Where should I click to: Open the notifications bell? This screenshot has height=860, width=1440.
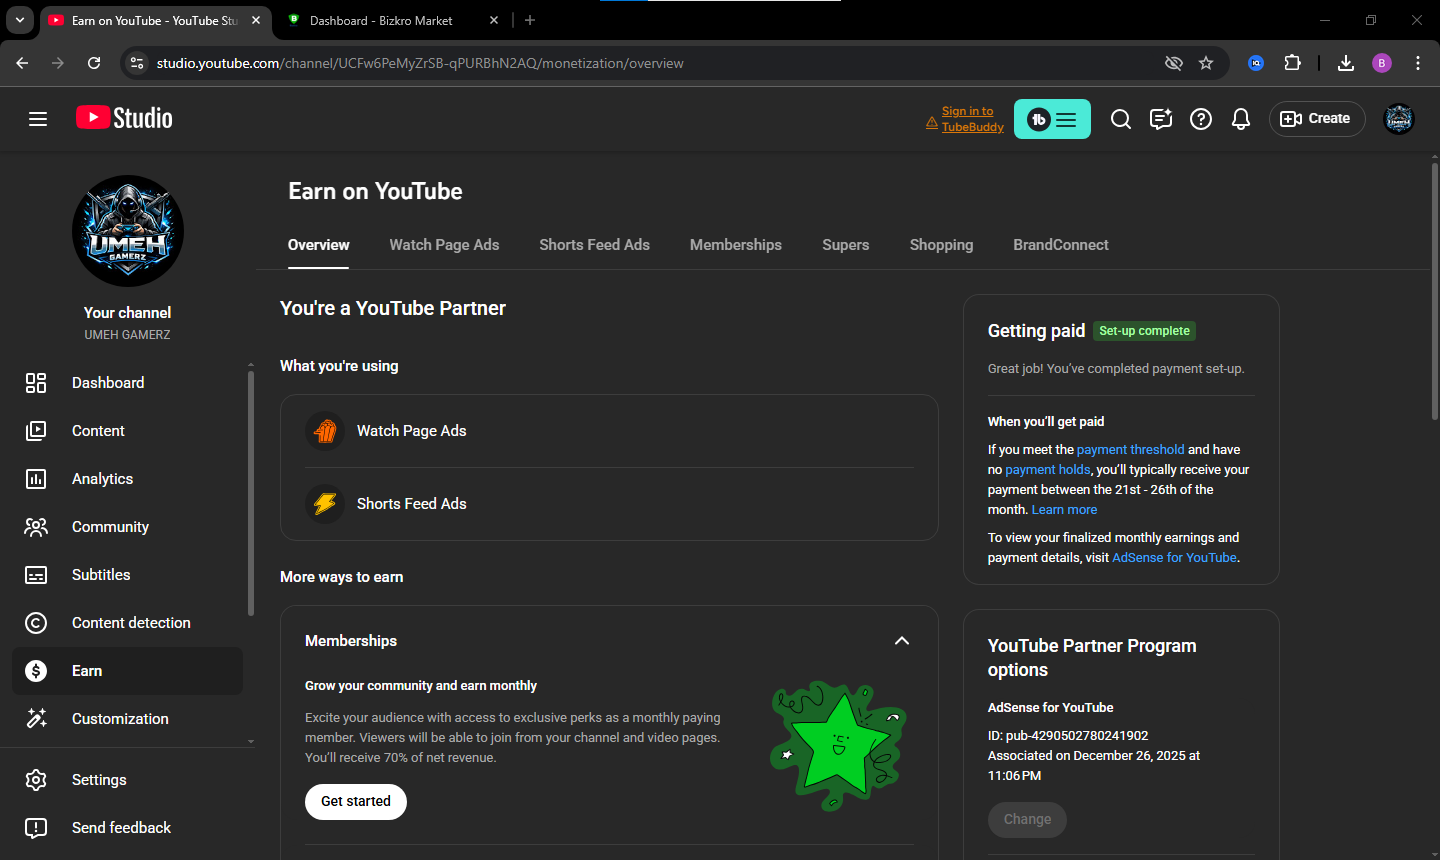[1241, 119]
